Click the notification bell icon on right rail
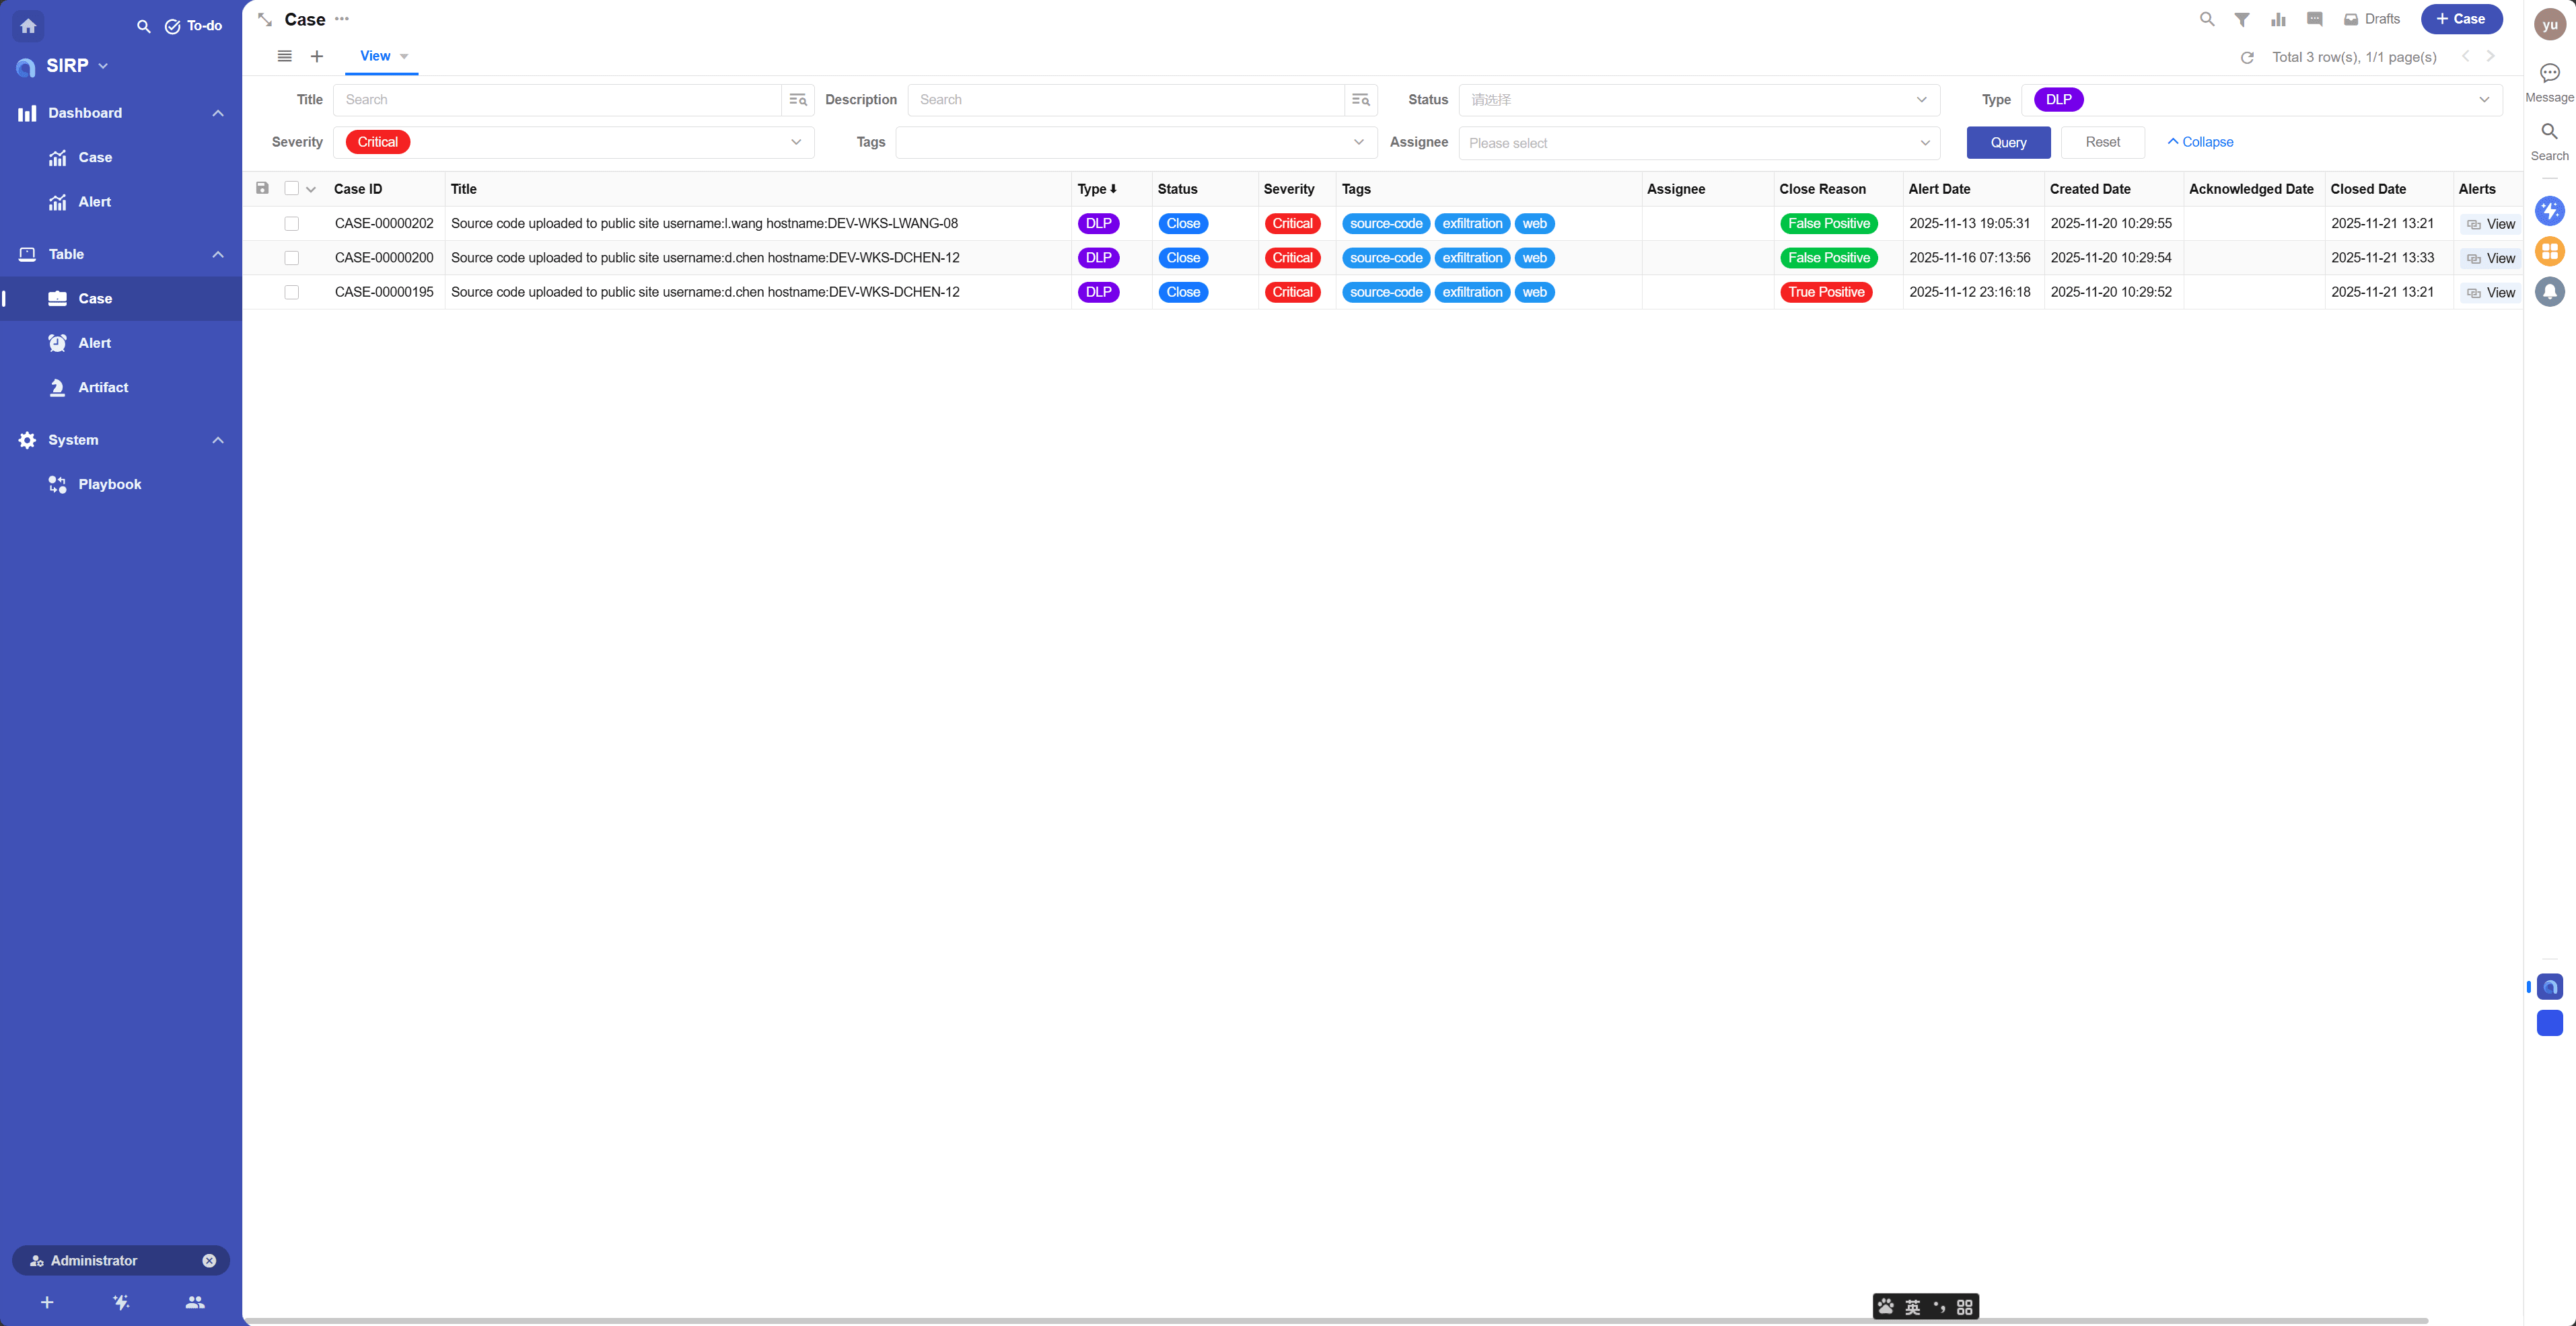Image resolution: width=2576 pixels, height=1326 pixels. (2549, 292)
